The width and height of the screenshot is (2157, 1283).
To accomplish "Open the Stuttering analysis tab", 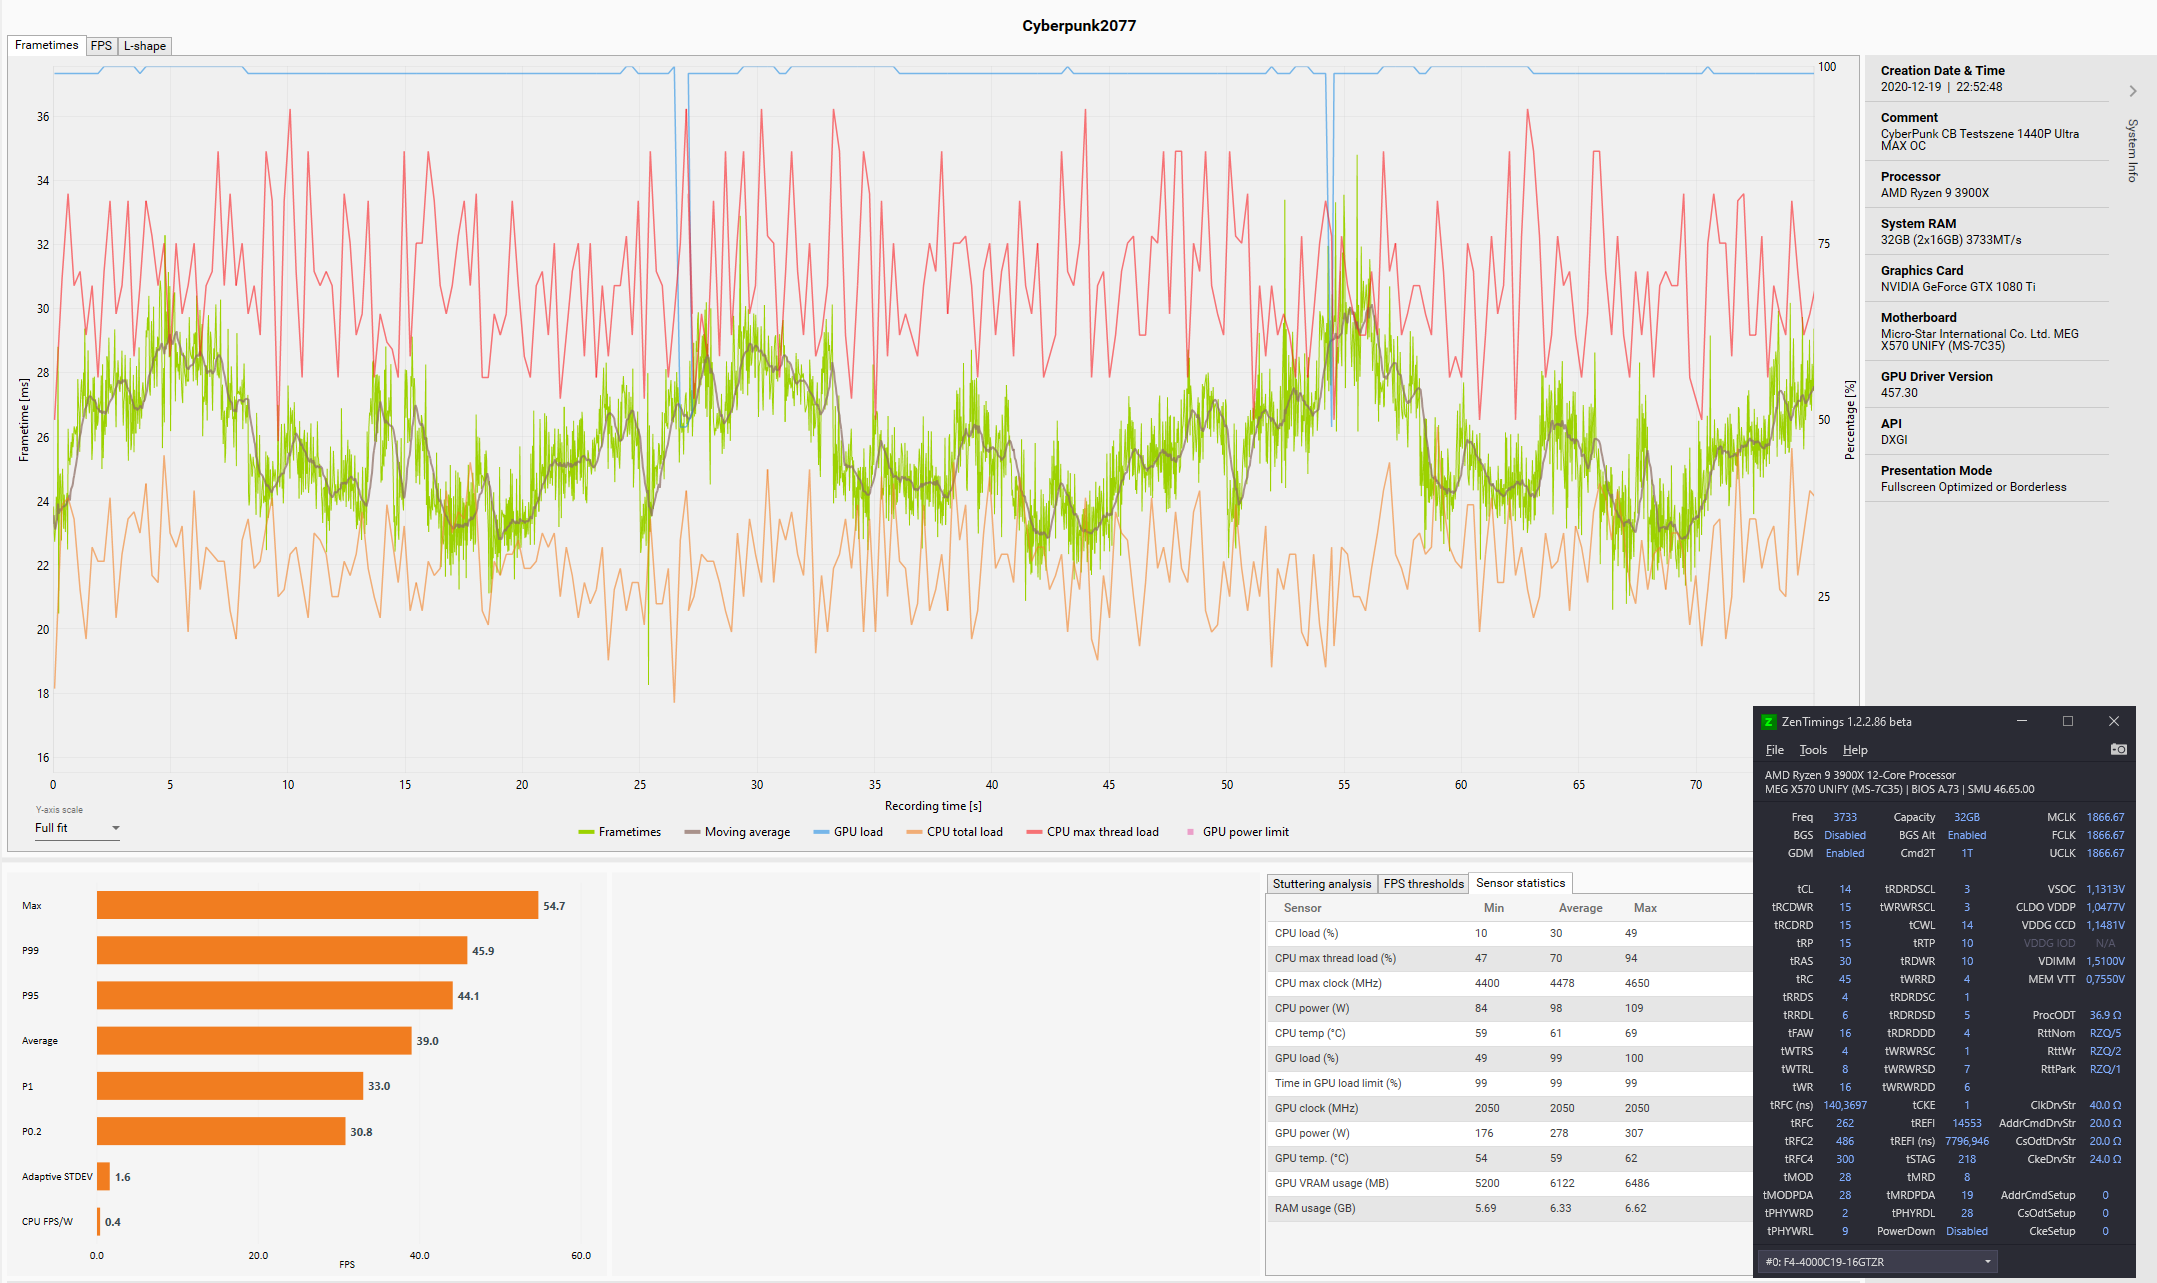I will coord(1321,884).
